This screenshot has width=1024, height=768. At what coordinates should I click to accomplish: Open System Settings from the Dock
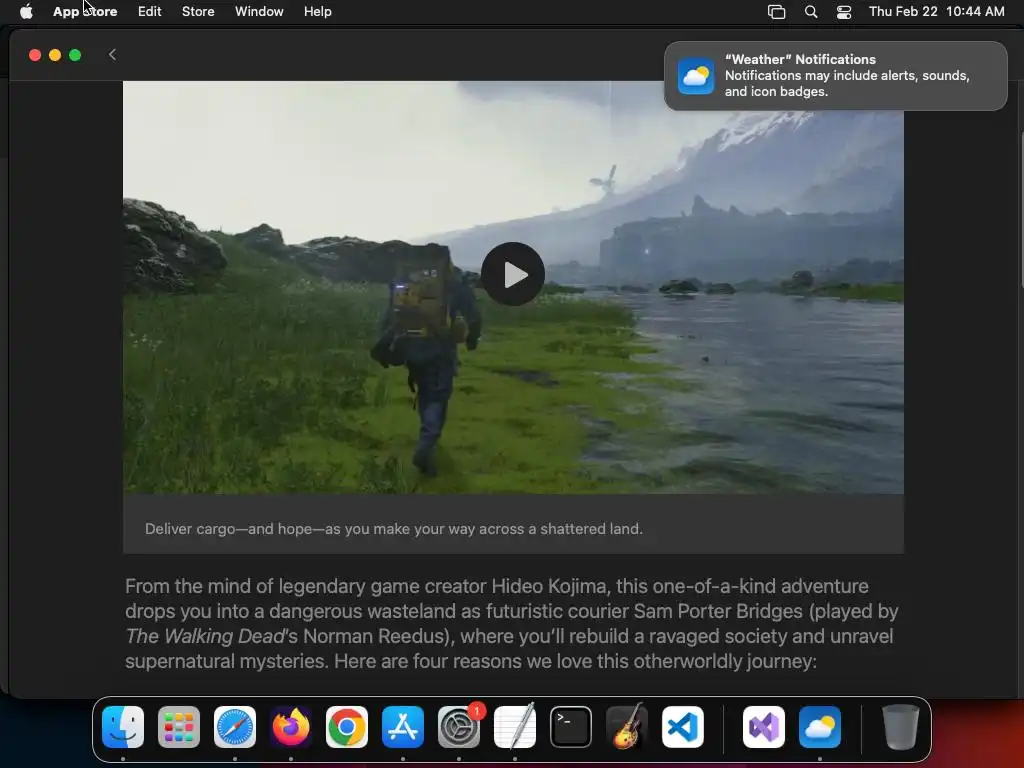(459, 727)
